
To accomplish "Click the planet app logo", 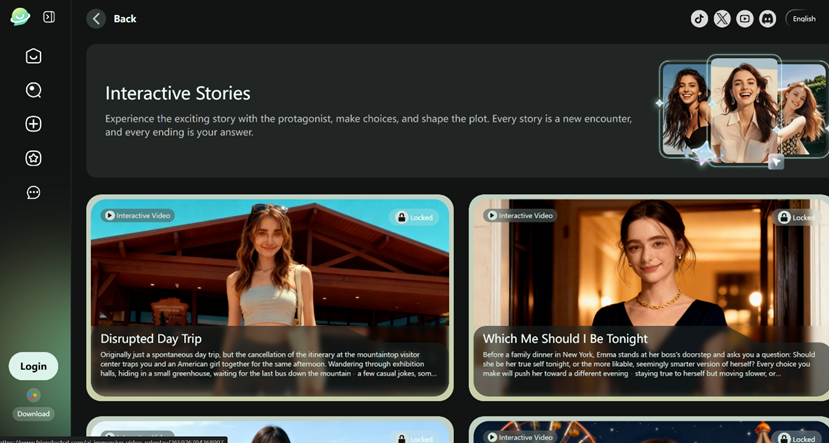I will tap(20, 17).
